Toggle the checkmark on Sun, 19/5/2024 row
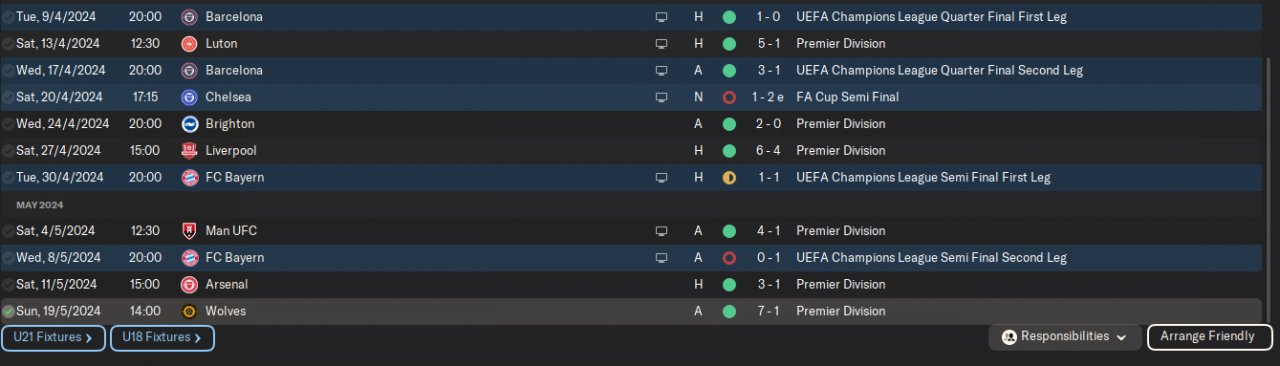1280x366 pixels. point(8,311)
